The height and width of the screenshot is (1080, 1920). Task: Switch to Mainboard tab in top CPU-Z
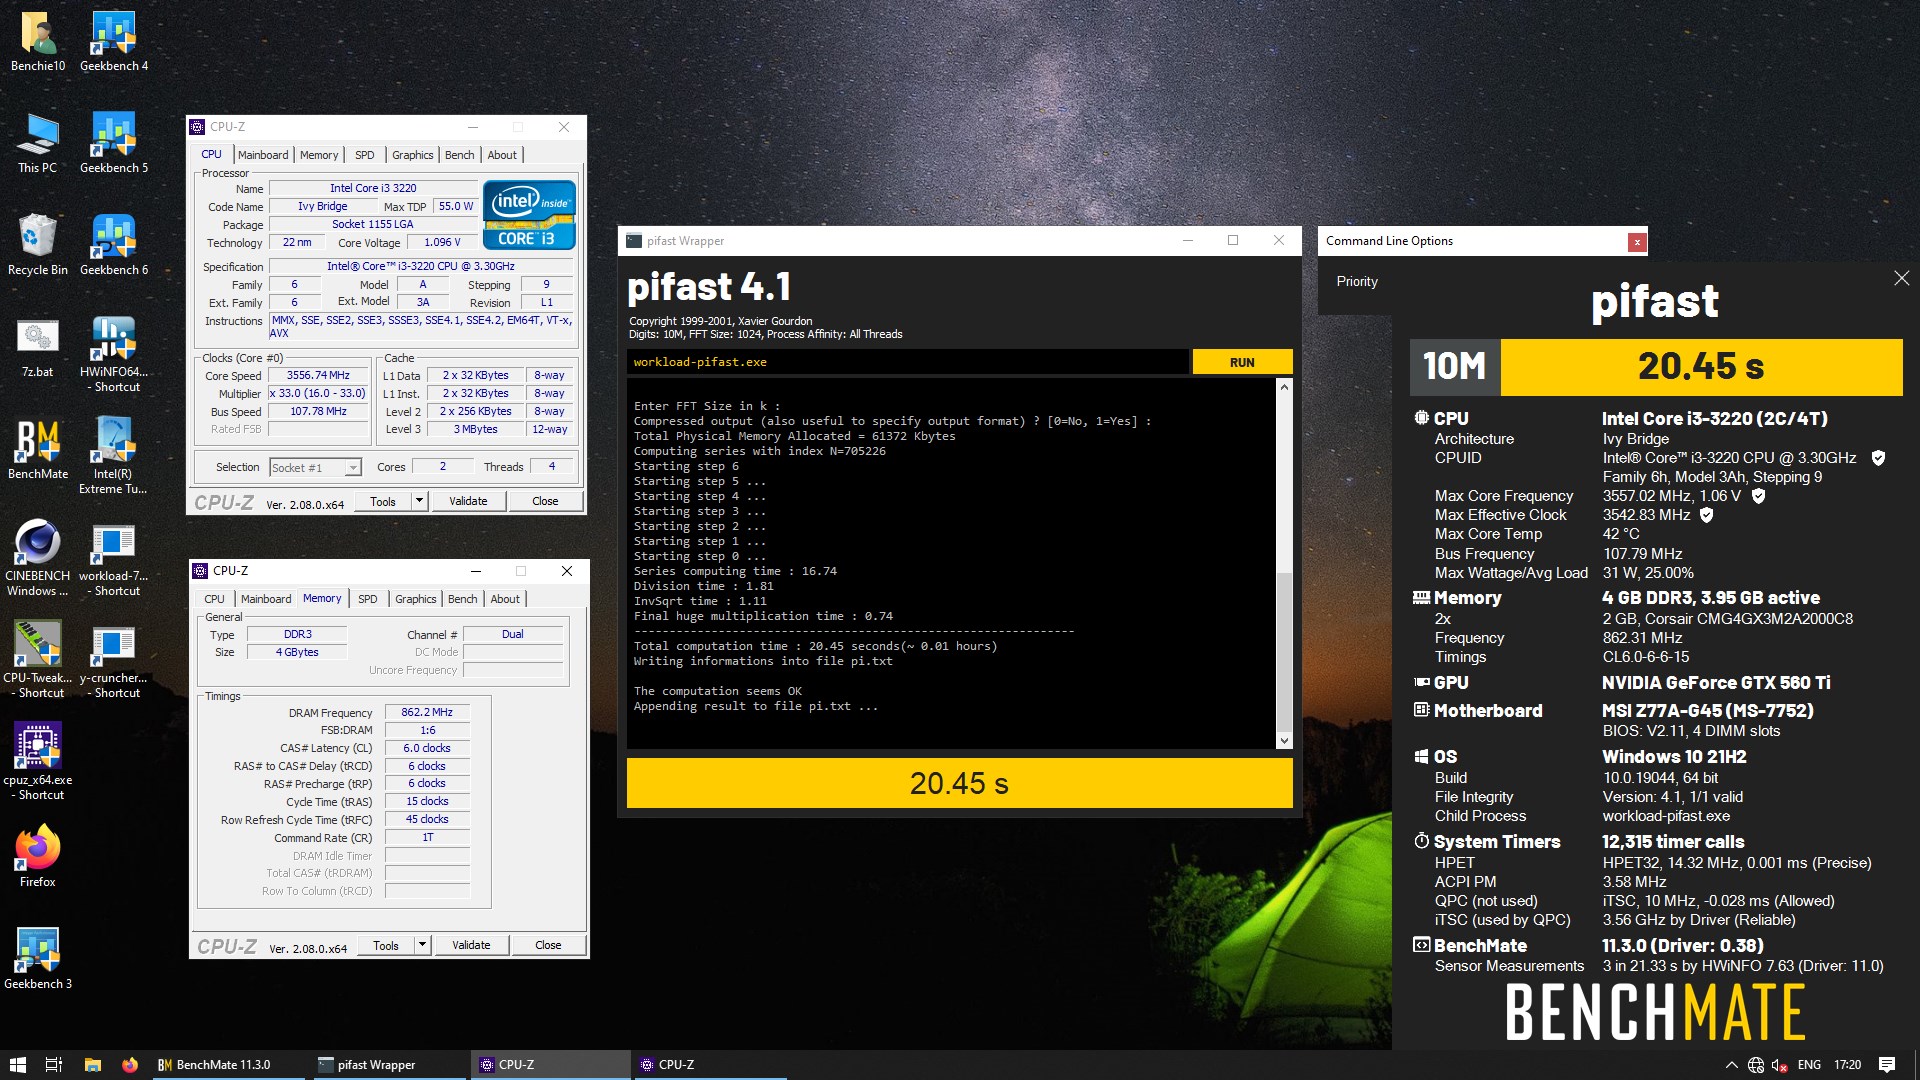coord(263,155)
